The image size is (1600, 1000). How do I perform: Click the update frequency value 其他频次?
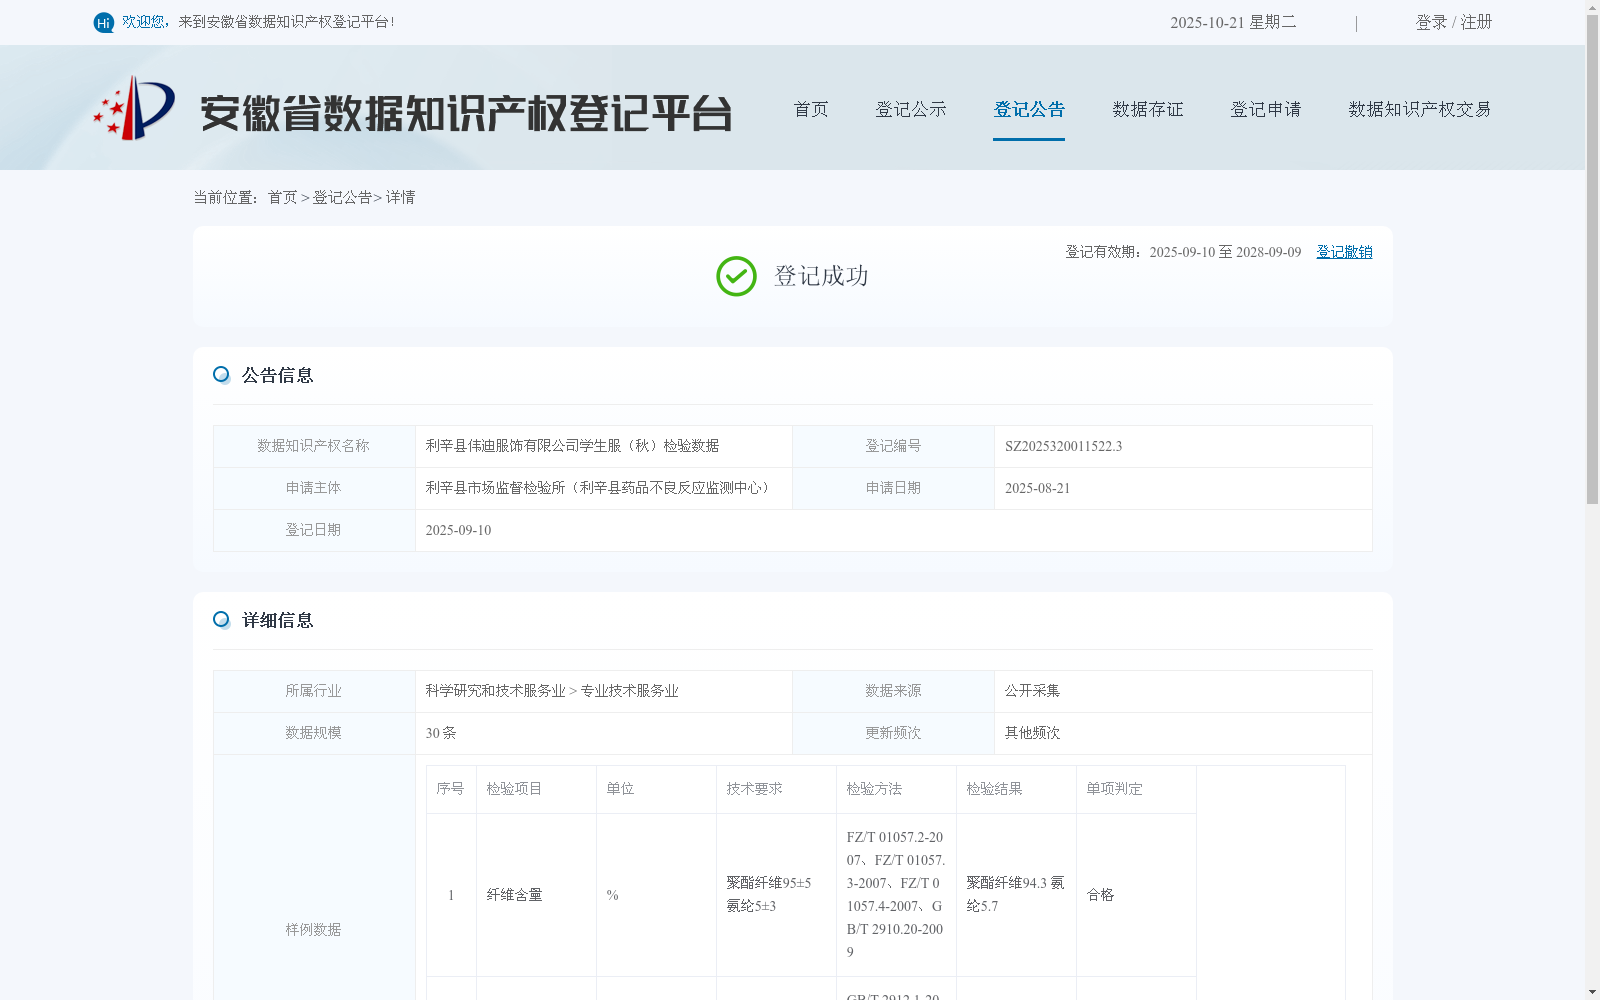point(1032,733)
